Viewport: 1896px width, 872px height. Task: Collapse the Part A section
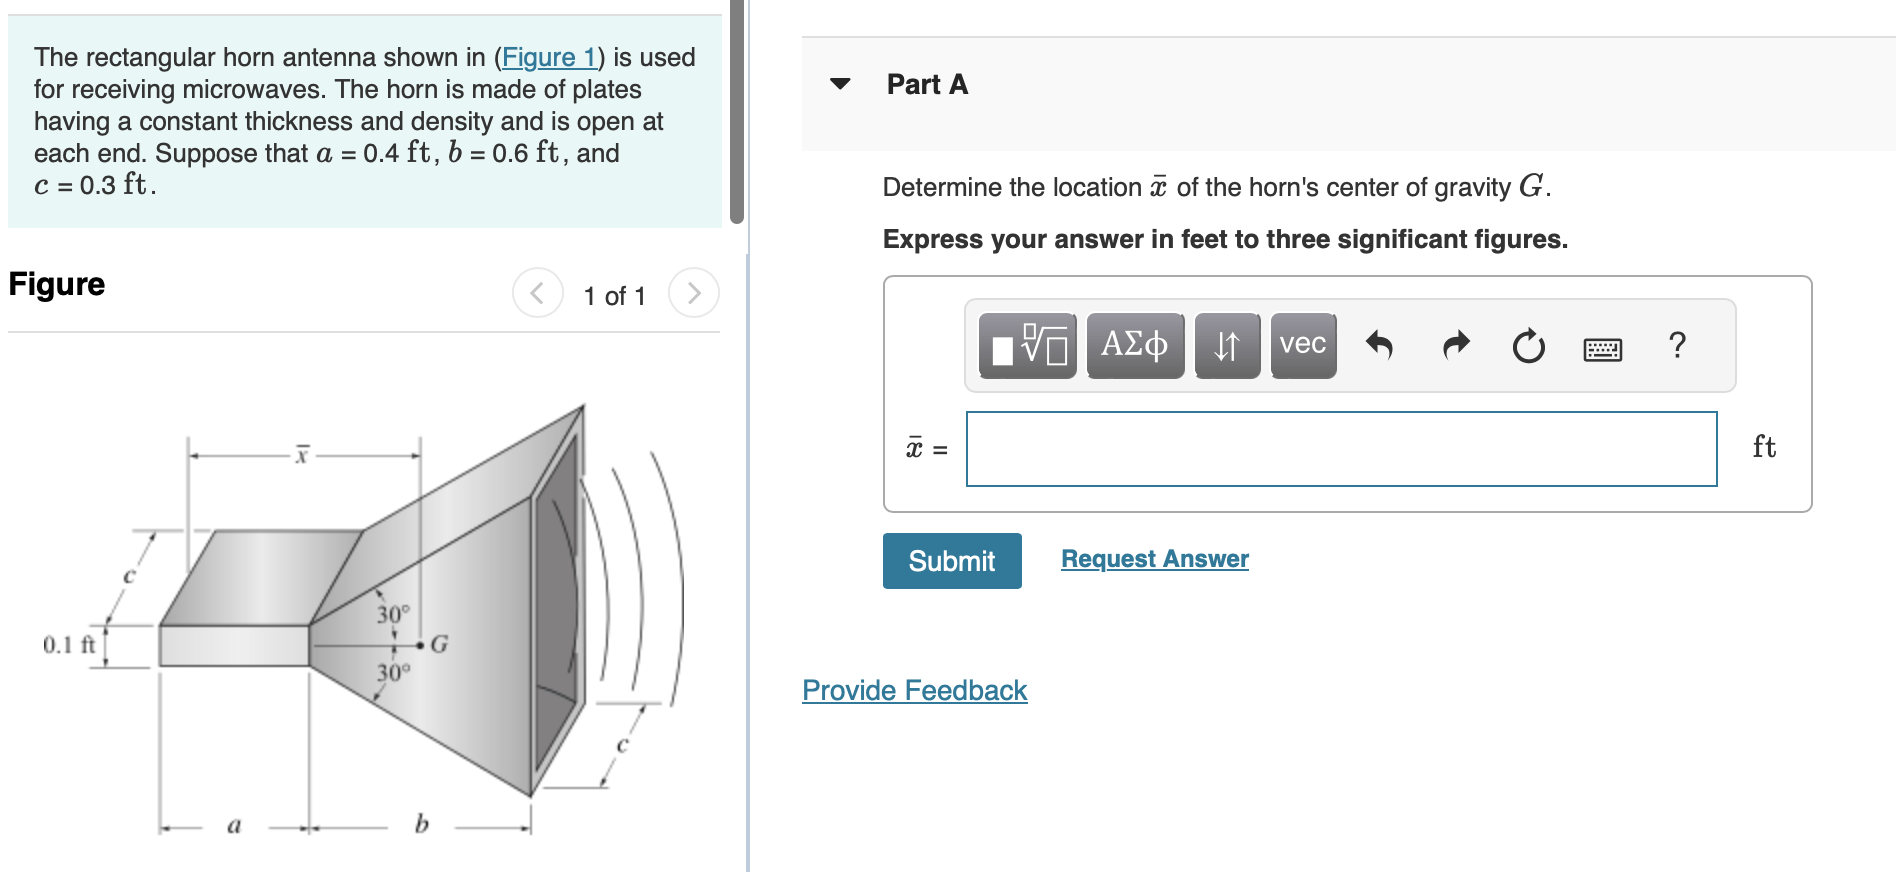[x=839, y=85]
